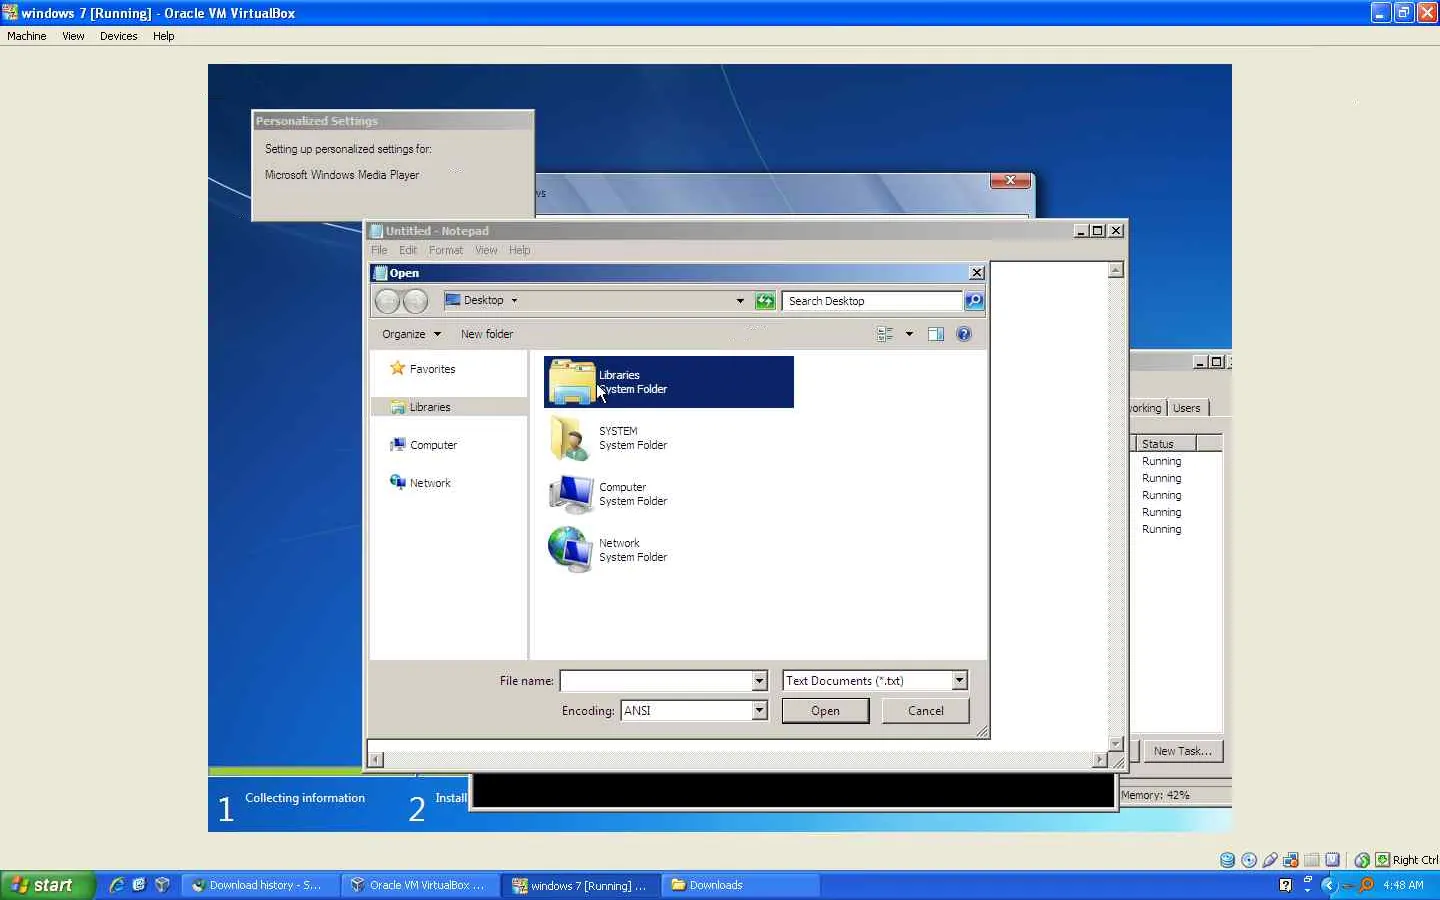Click the Back arrow in the Open dialog

(387, 301)
